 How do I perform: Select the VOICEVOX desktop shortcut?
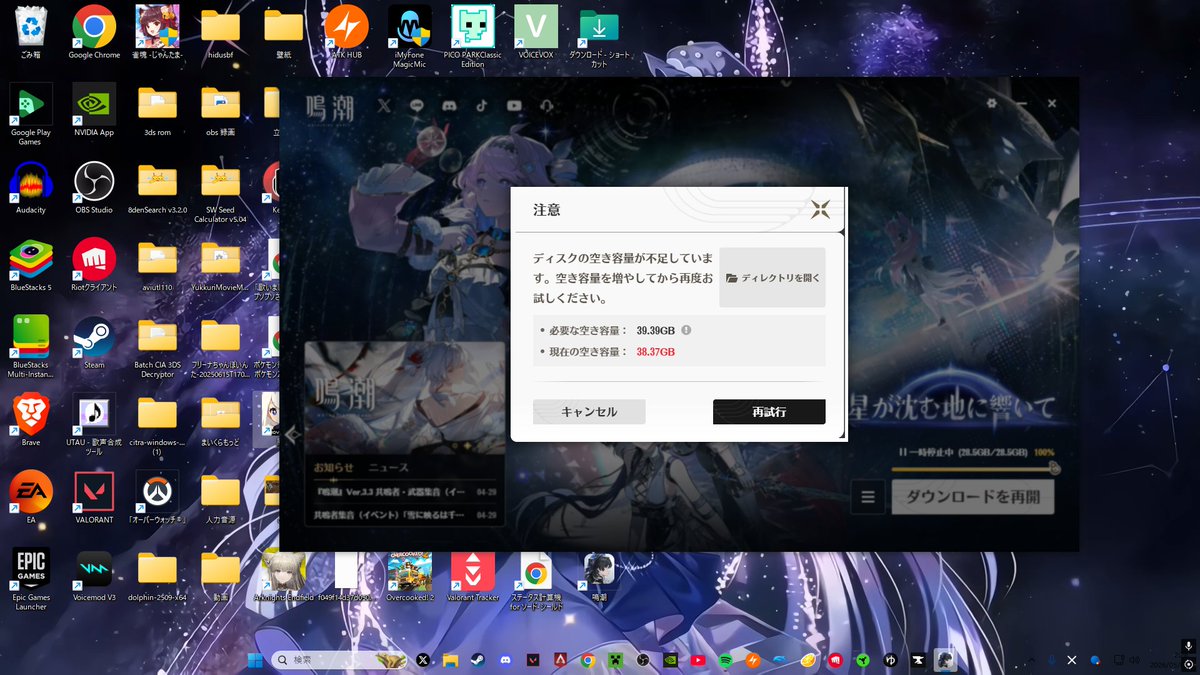point(536,34)
